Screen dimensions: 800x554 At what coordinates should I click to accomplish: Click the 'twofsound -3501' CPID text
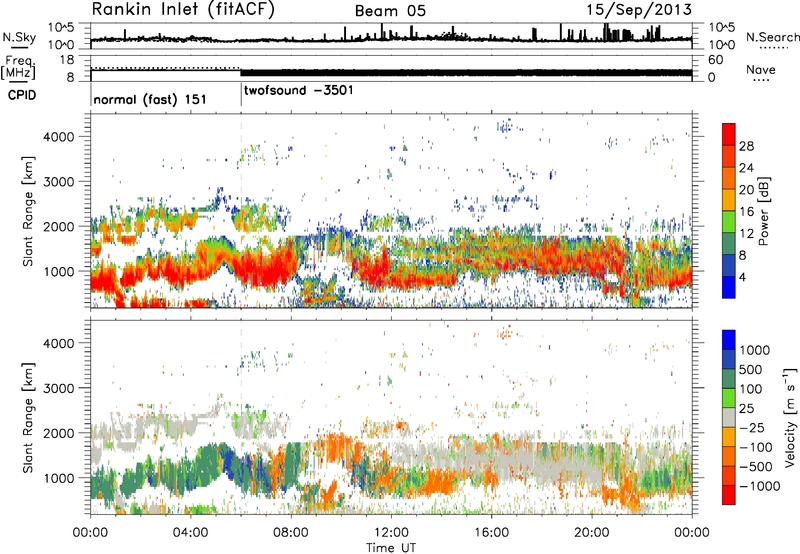pos(298,91)
